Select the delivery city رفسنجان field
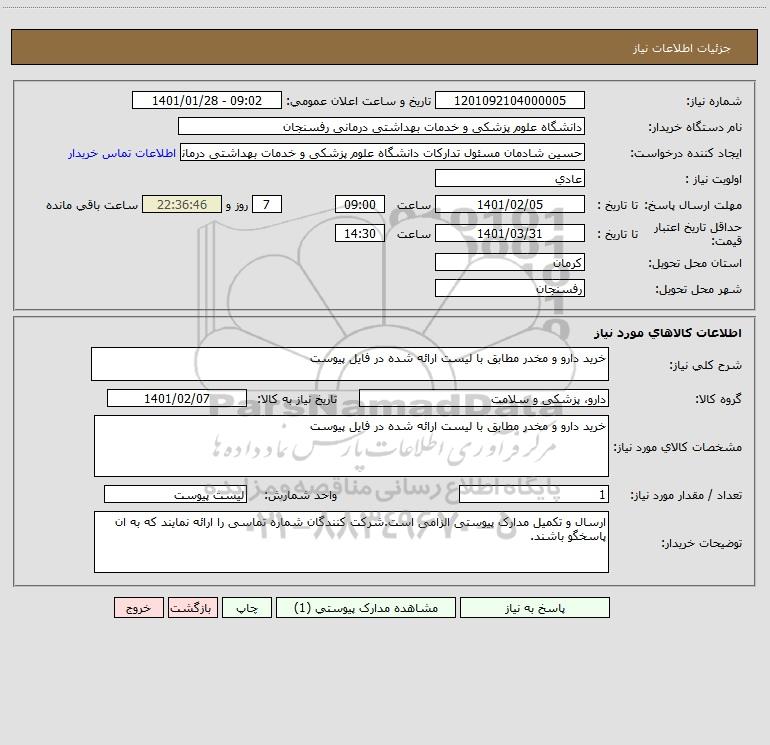Screen dimensions: 770x745 tap(510, 288)
